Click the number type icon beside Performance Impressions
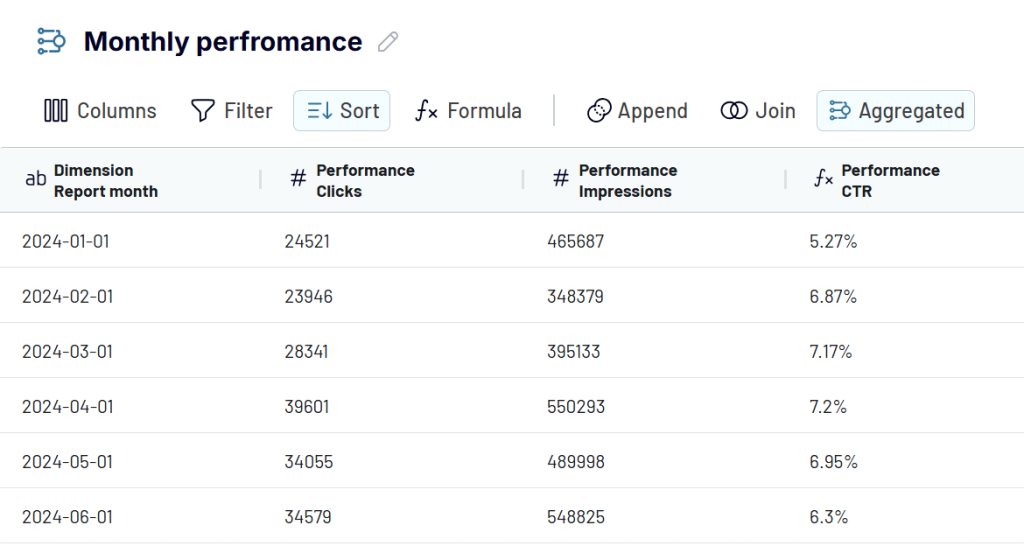This screenshot has height=546, width=1024. click(561, 178)
